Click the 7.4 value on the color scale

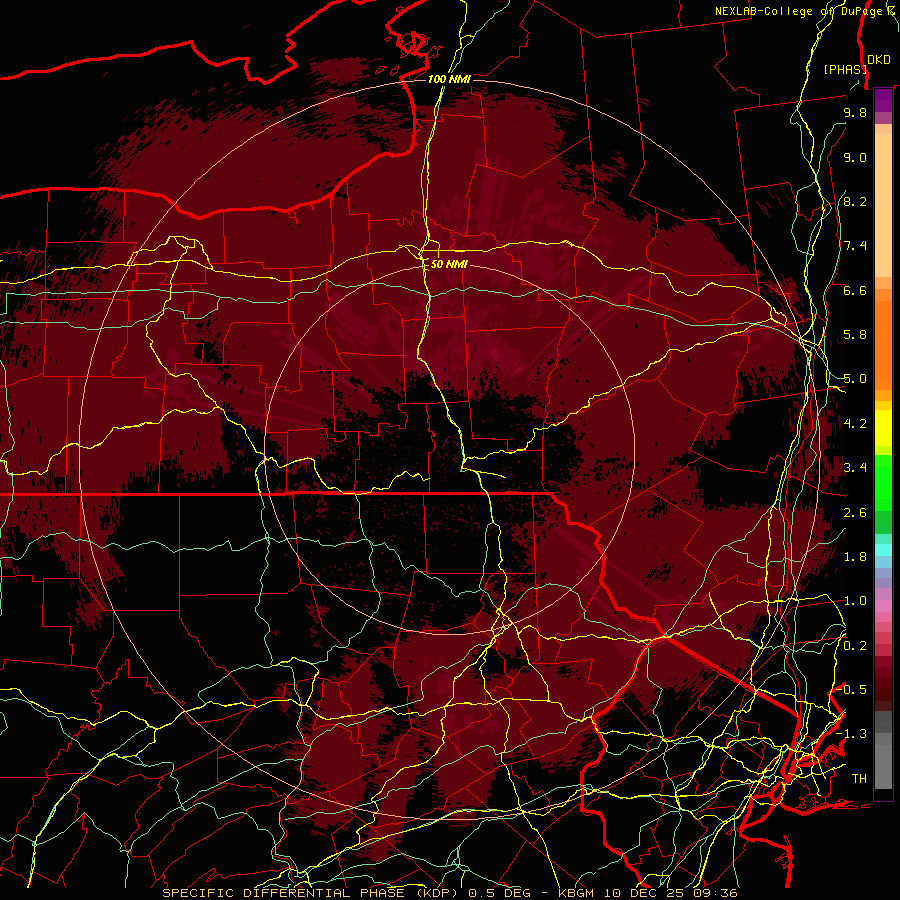(x=855, y=246)
